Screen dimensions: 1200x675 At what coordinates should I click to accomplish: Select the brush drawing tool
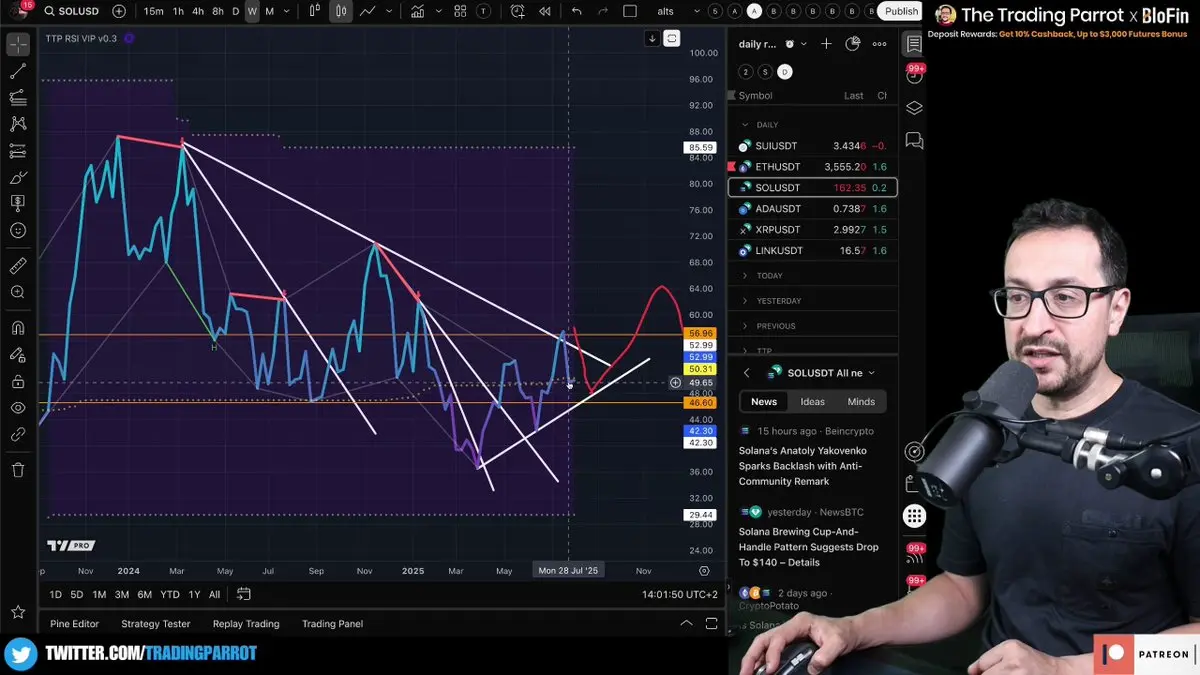pos(18,178)
